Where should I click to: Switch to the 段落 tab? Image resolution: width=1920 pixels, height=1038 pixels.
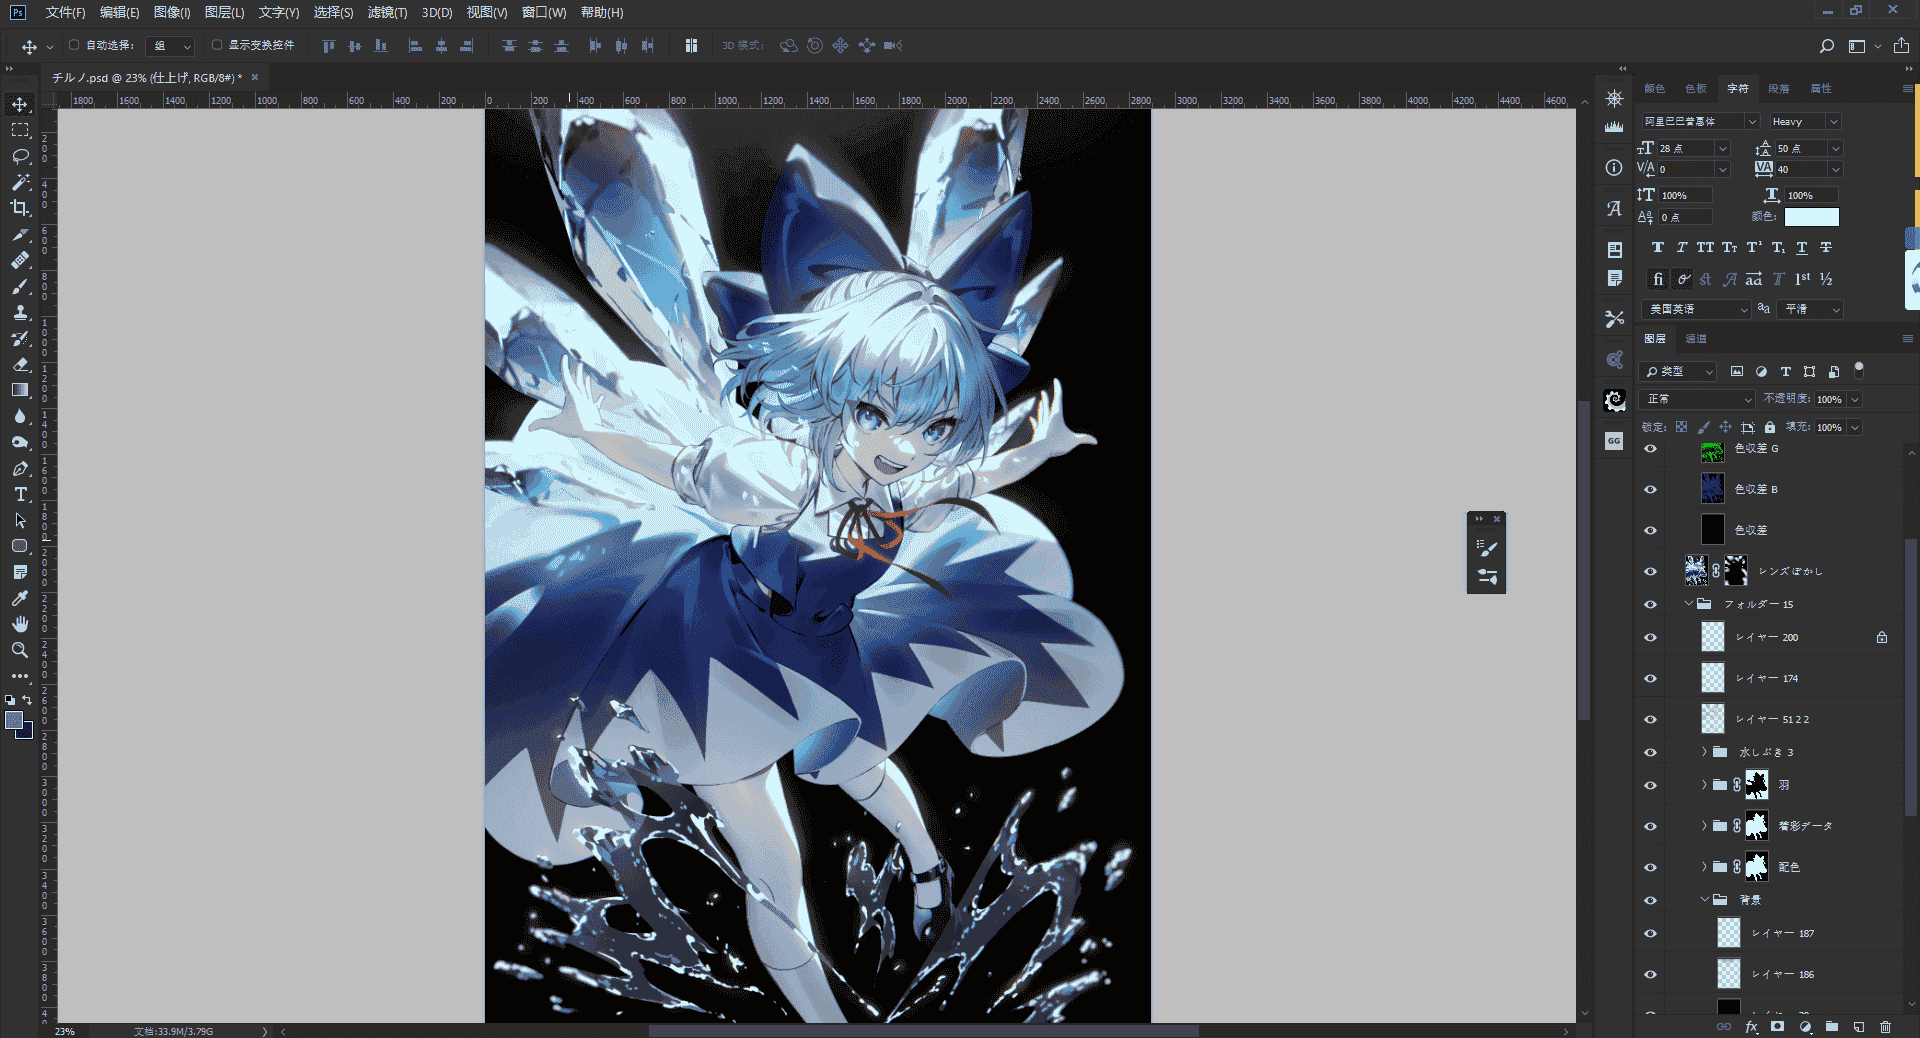click(1779, 88)
